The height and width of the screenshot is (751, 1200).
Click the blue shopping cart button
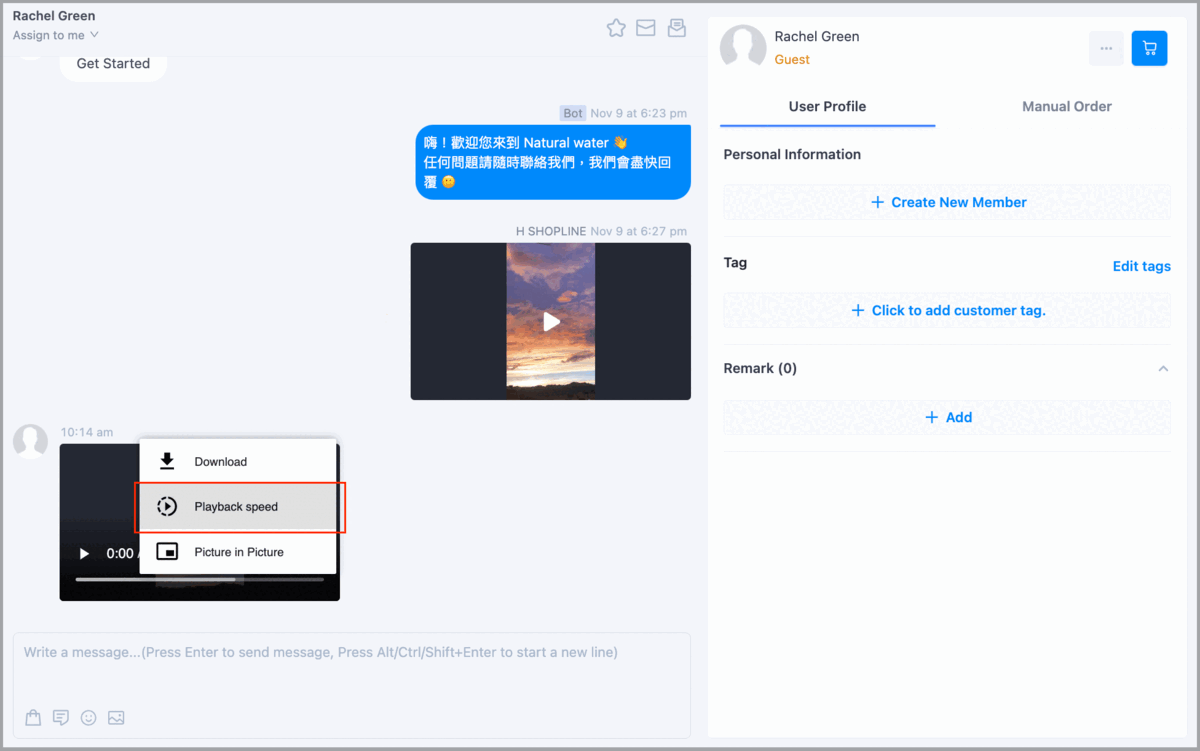[x=1149, y=48]
